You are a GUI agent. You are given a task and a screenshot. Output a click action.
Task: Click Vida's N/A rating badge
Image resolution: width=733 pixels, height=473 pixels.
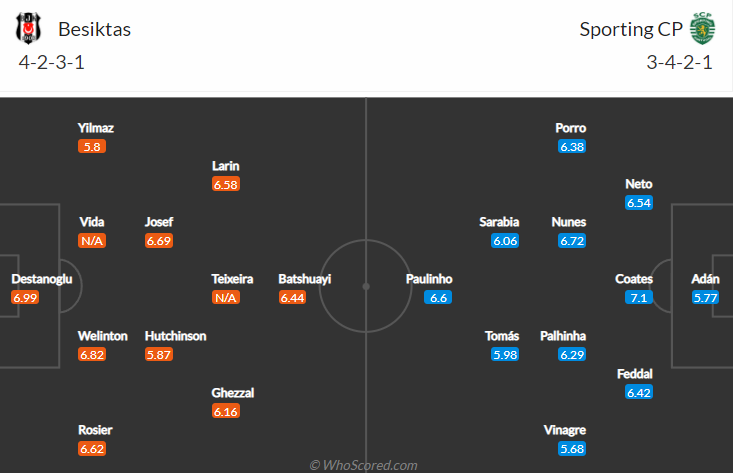(92, 241)
